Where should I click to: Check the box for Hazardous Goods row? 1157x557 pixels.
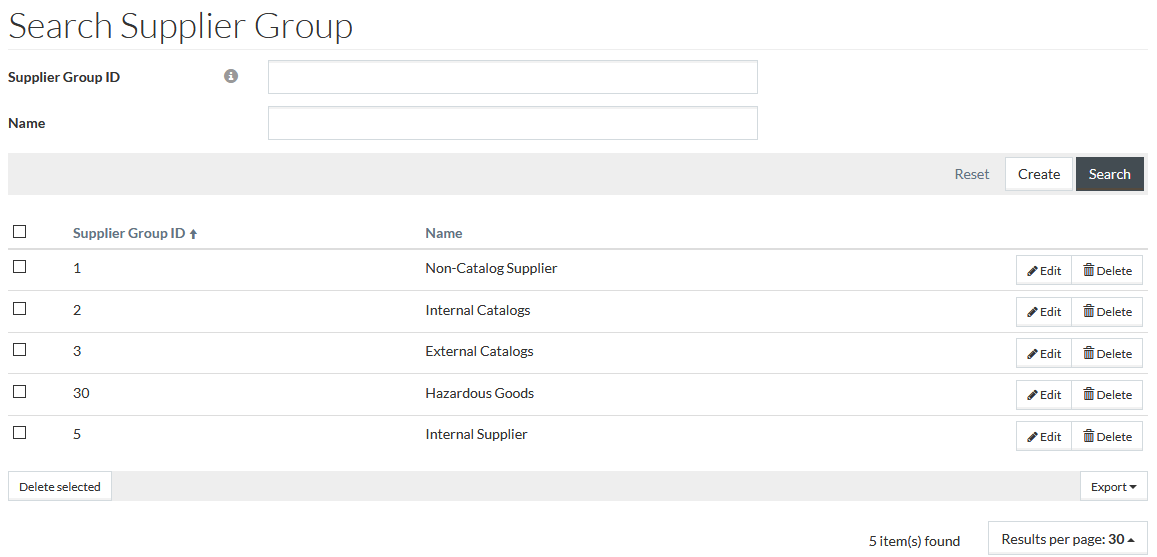pyautogui.click(x=20, y=392)
